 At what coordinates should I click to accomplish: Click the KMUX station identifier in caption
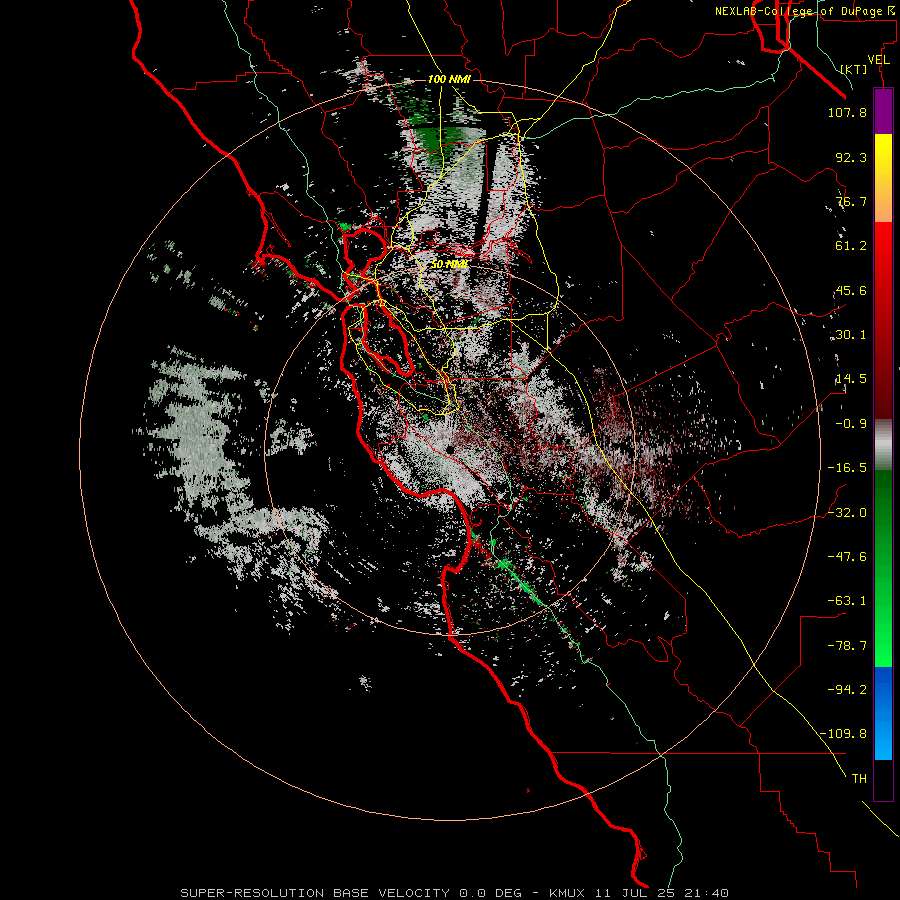(567, 893)
